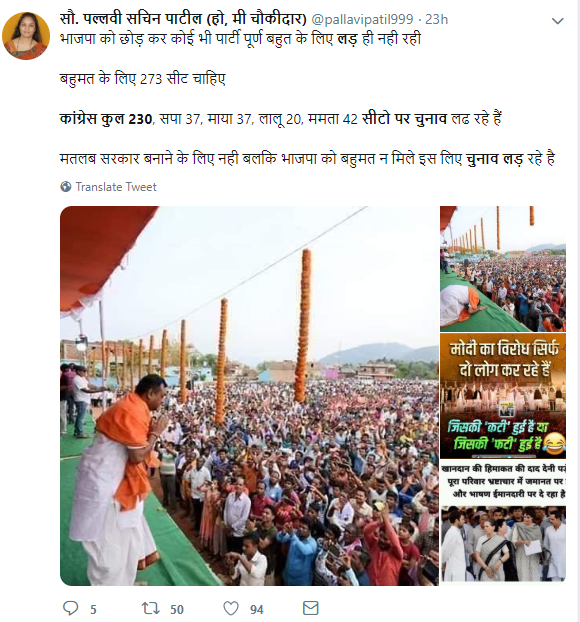Image resolution: width=580 pixels, height=622 pixels.
Task: Click the bold text about 230 Congress seats
Action: [x=106, y=118]
